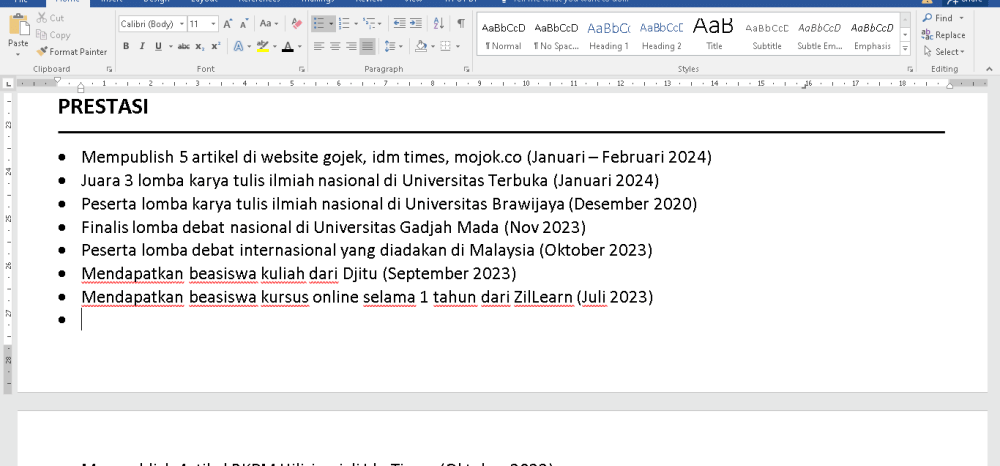Toggle italic formatting

click(141, 46)
